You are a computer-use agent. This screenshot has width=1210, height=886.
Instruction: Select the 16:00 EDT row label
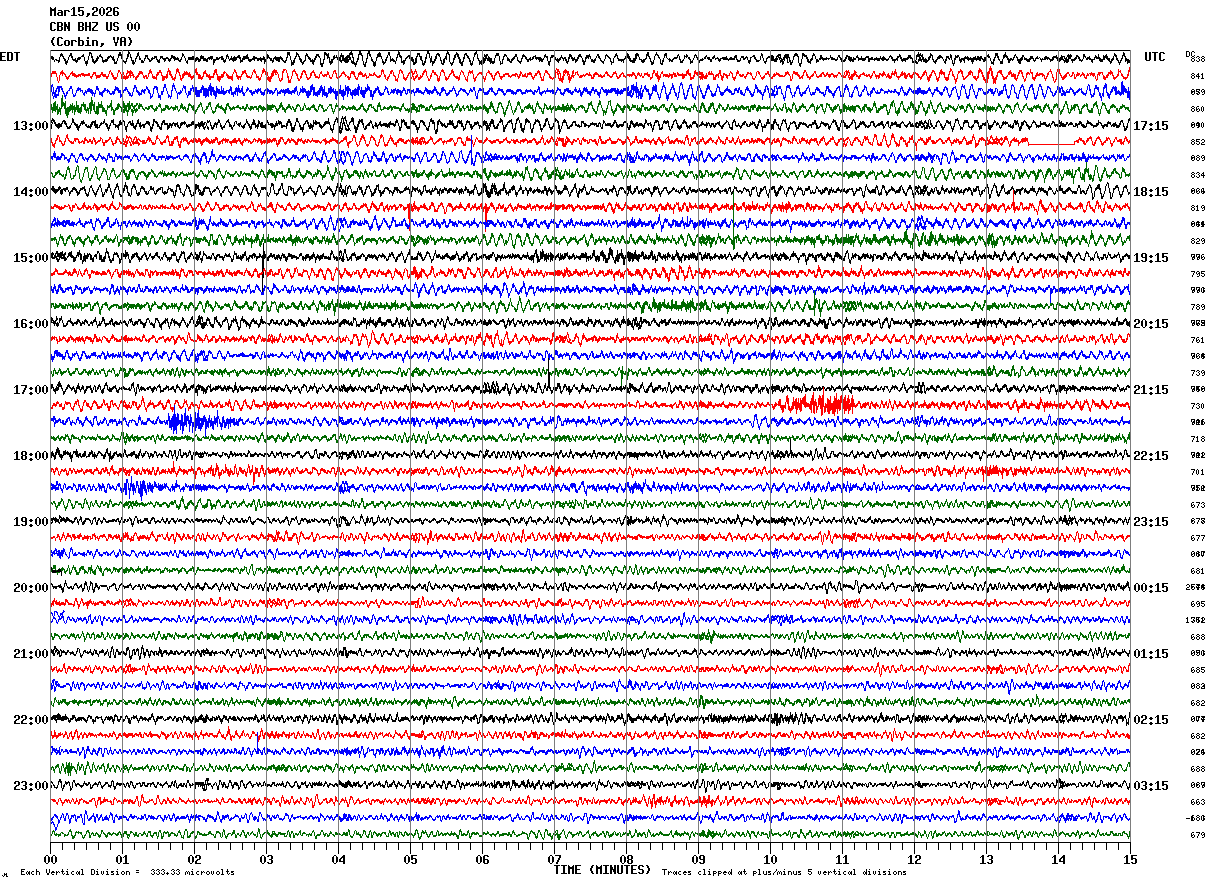[31, 324]
